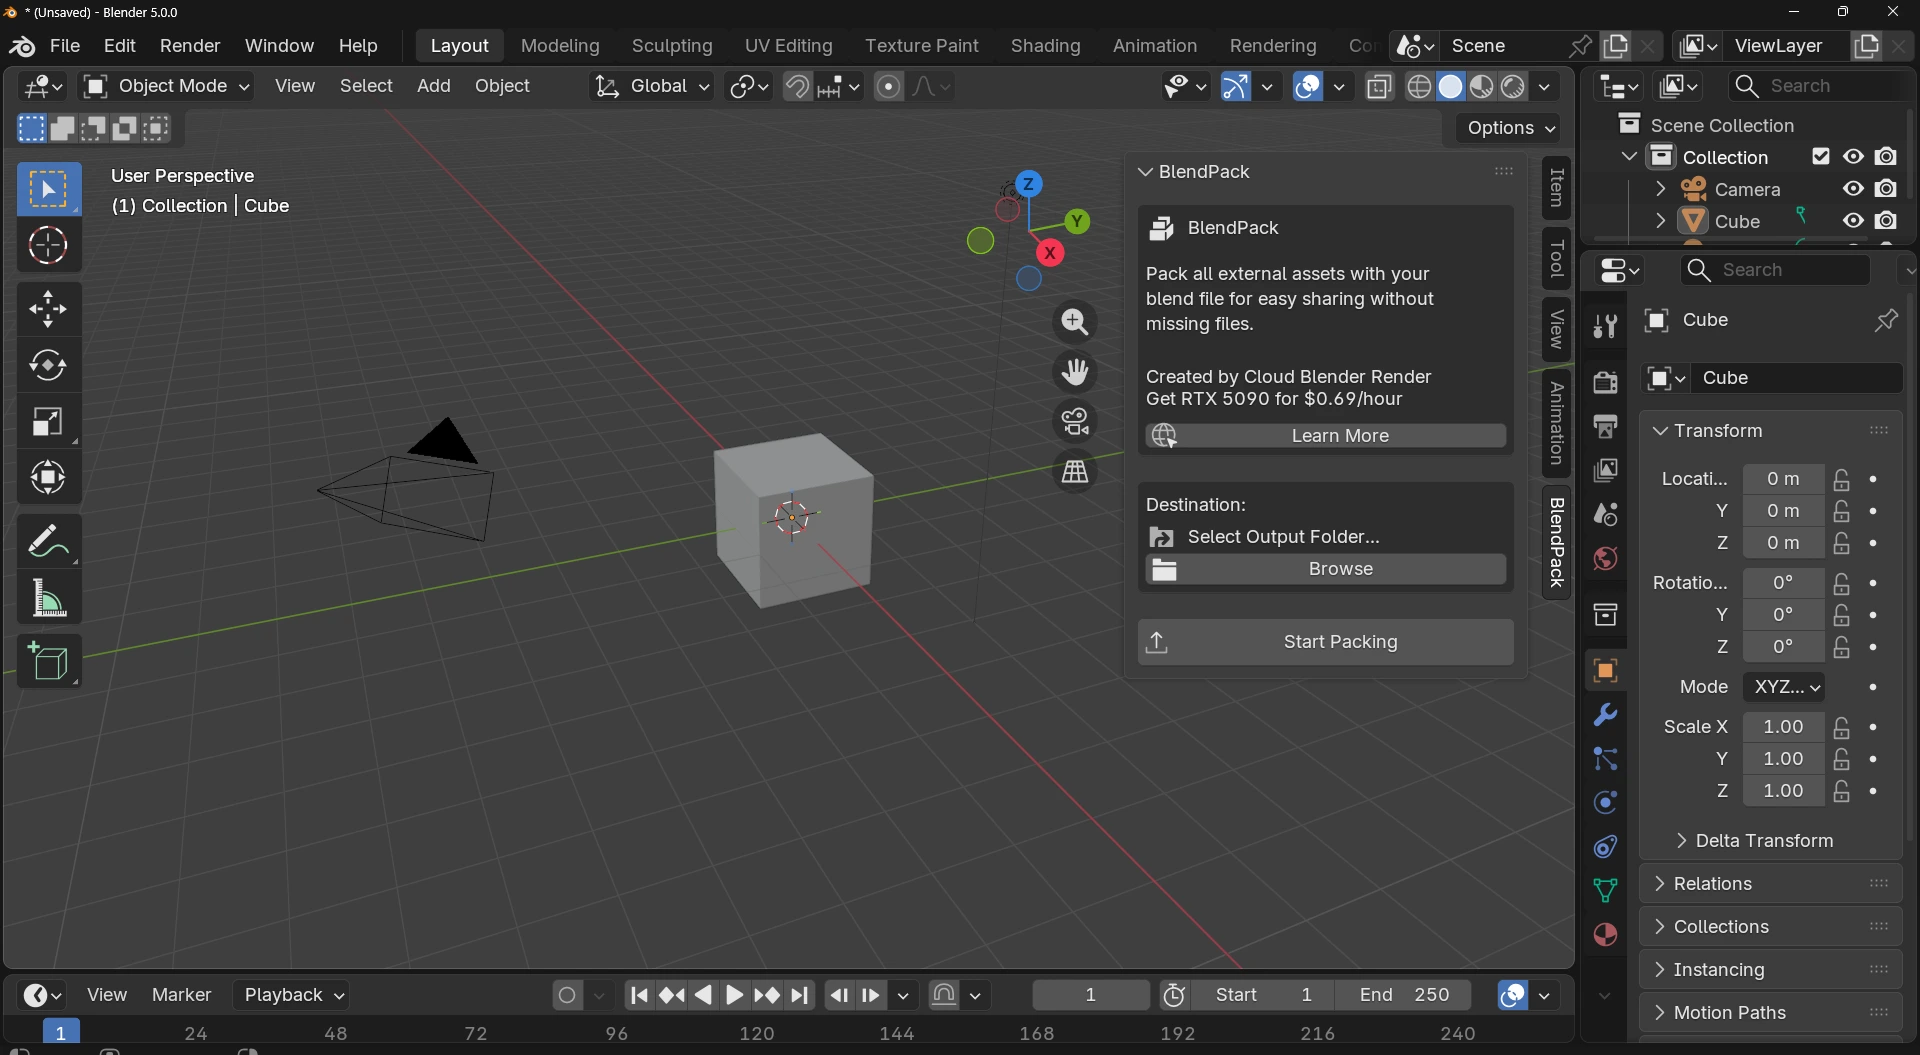Screen dimensions: 1920x1055
Task: Open the Render menu
Action: pyautogui.click(x=190, y=46)
